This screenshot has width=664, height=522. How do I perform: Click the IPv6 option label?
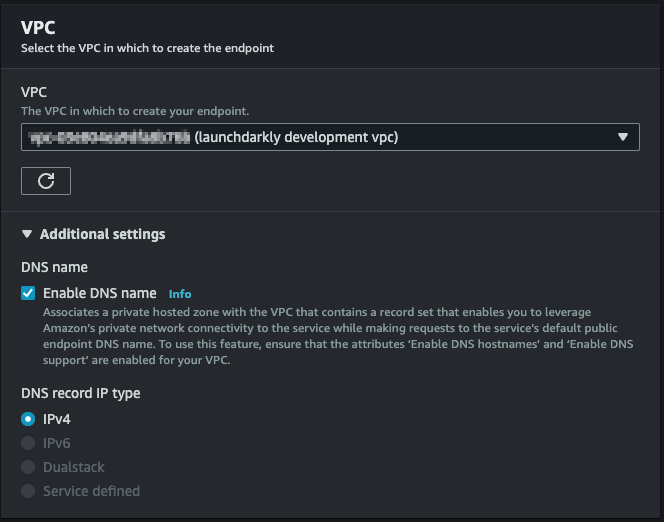[x=57, y=443]
